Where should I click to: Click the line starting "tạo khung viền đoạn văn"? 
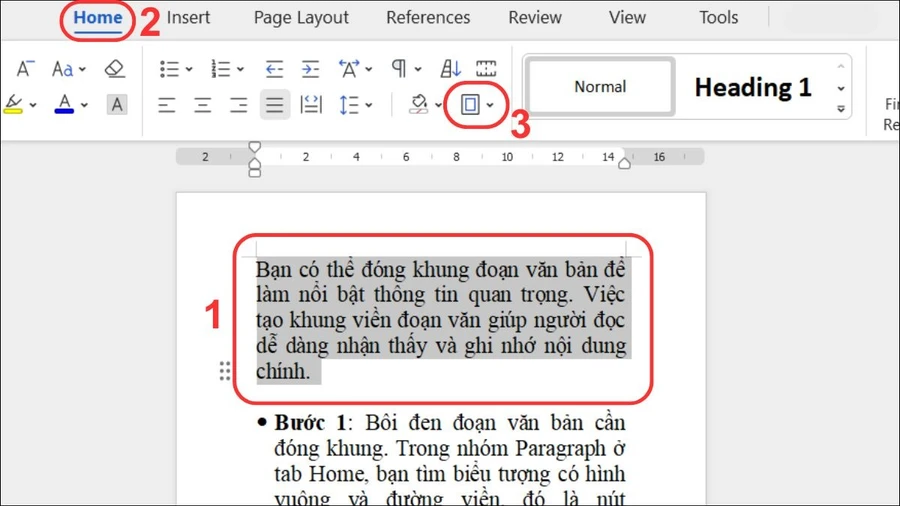point(440,320)
